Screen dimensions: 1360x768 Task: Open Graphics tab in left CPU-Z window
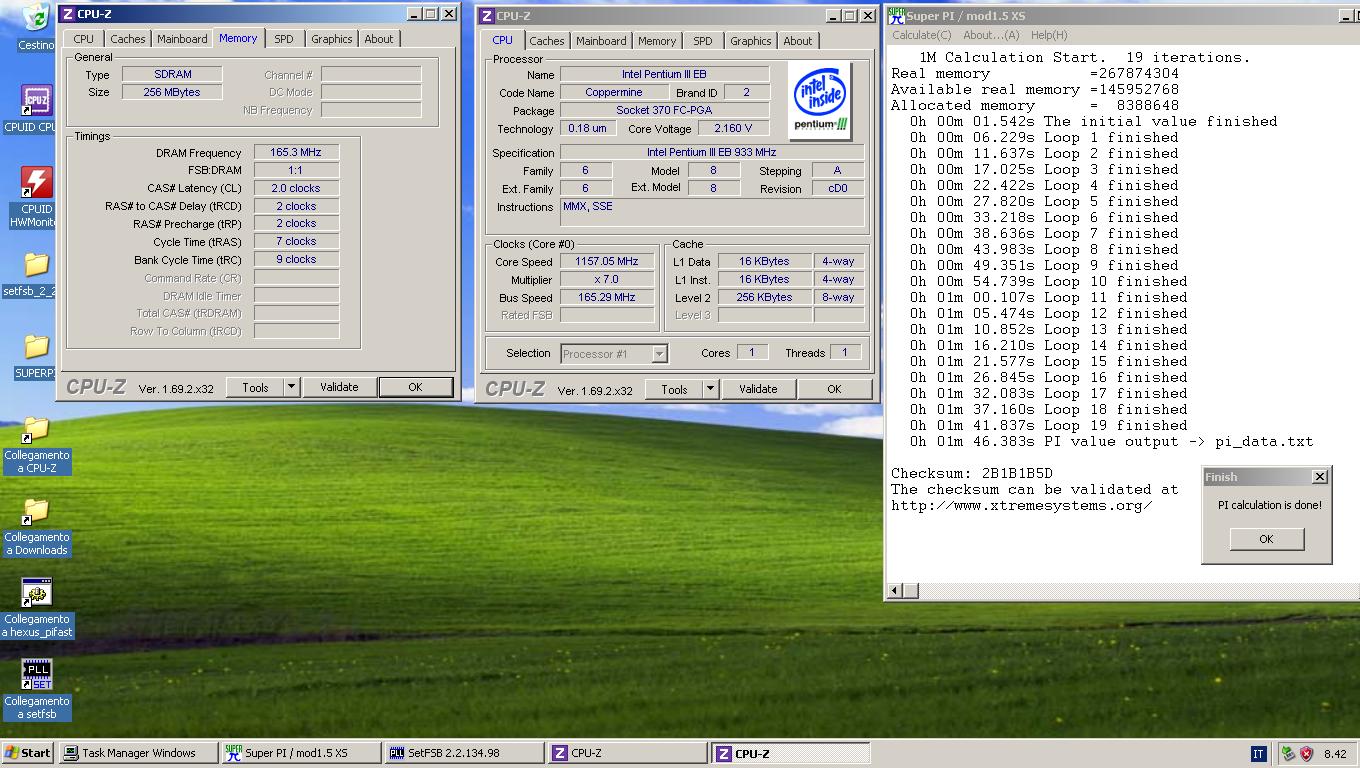coord(331,39)
